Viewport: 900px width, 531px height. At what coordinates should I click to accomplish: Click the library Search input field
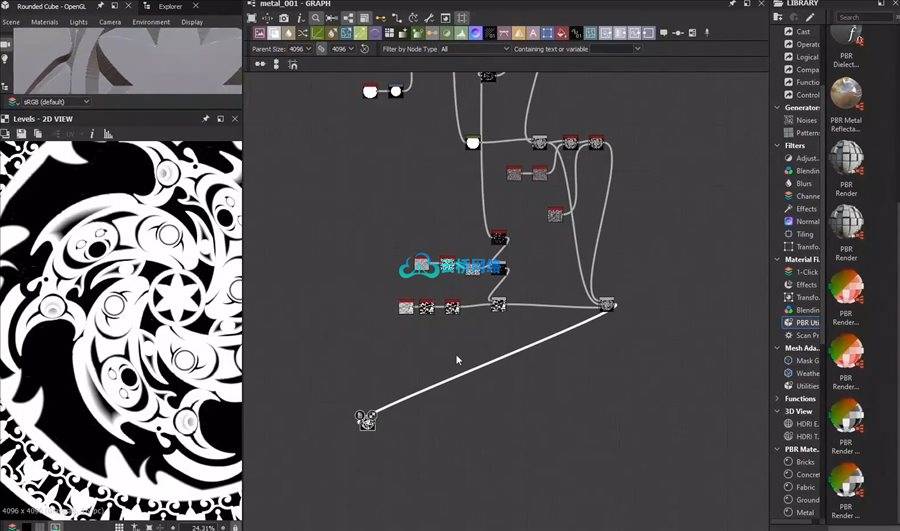pyautogui.click(x=863, y=17)
